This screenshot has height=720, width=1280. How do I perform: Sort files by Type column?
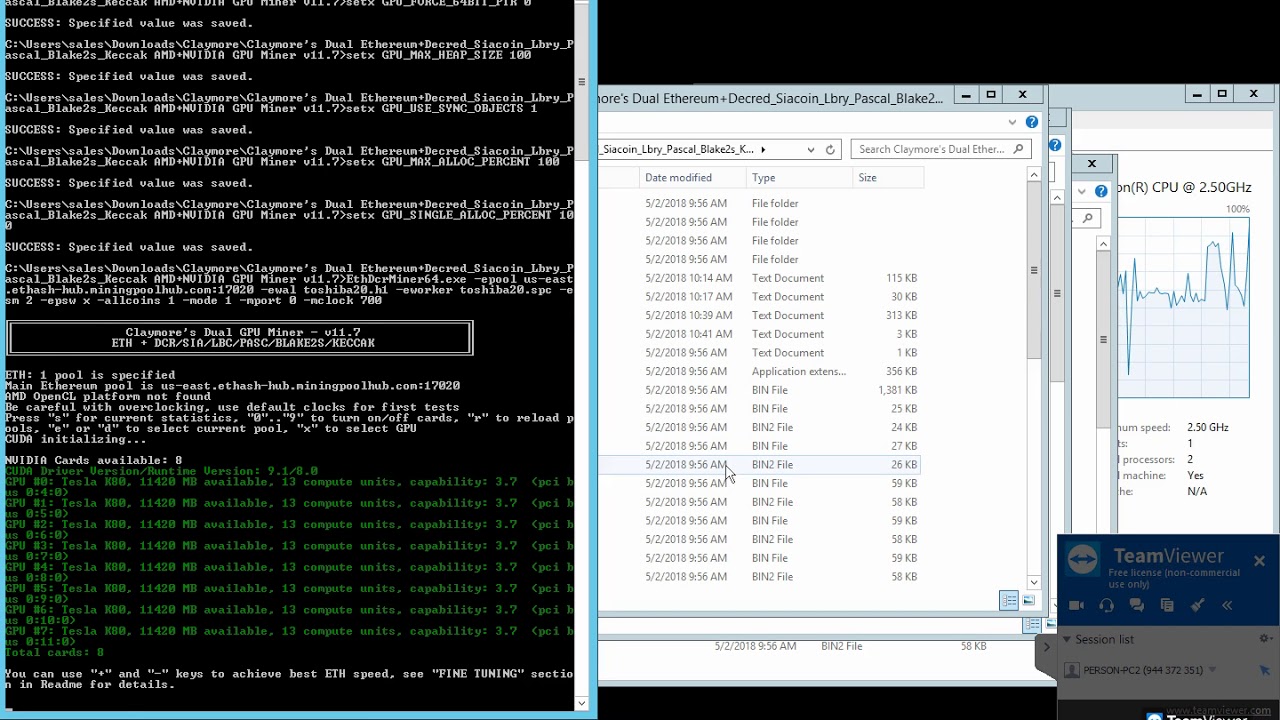(x=797, y=178)
